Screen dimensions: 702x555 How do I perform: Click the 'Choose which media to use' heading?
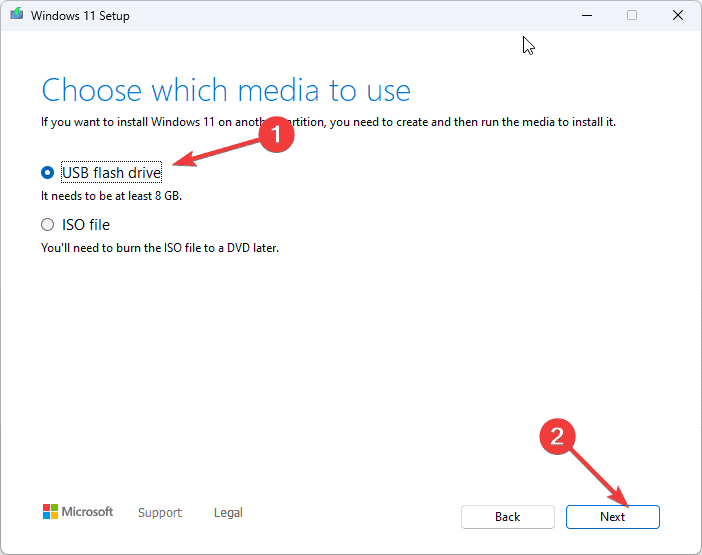[x=226, y=90]
